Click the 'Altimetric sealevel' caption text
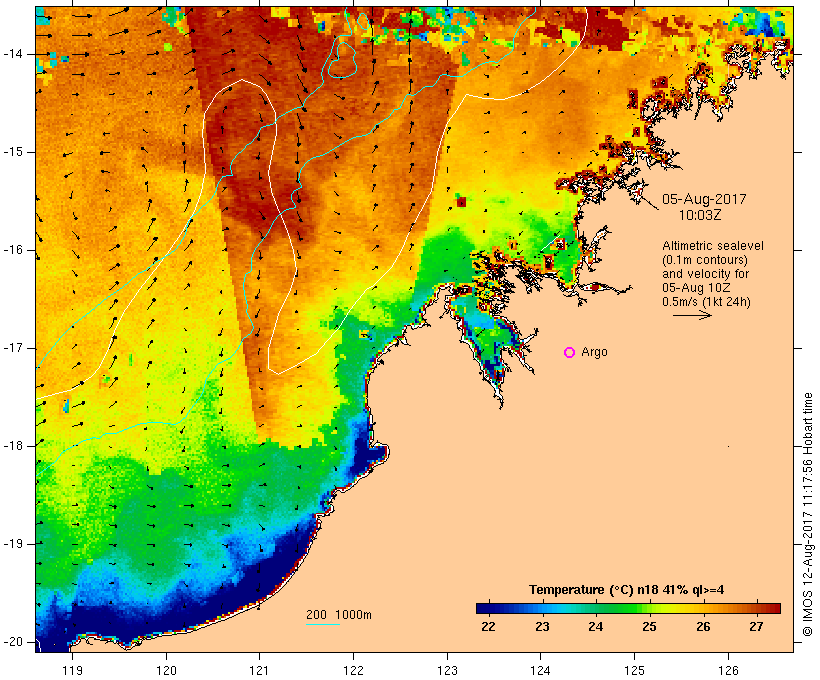 (x=713, y=246)
